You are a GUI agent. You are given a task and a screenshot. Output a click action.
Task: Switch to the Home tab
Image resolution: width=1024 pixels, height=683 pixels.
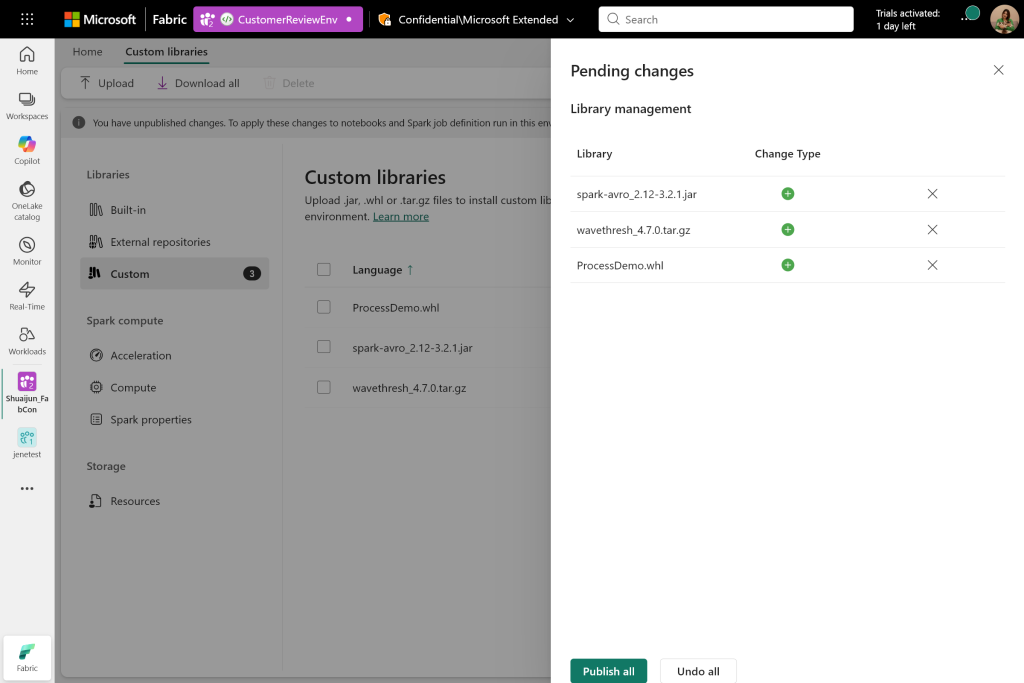[87, 51]
